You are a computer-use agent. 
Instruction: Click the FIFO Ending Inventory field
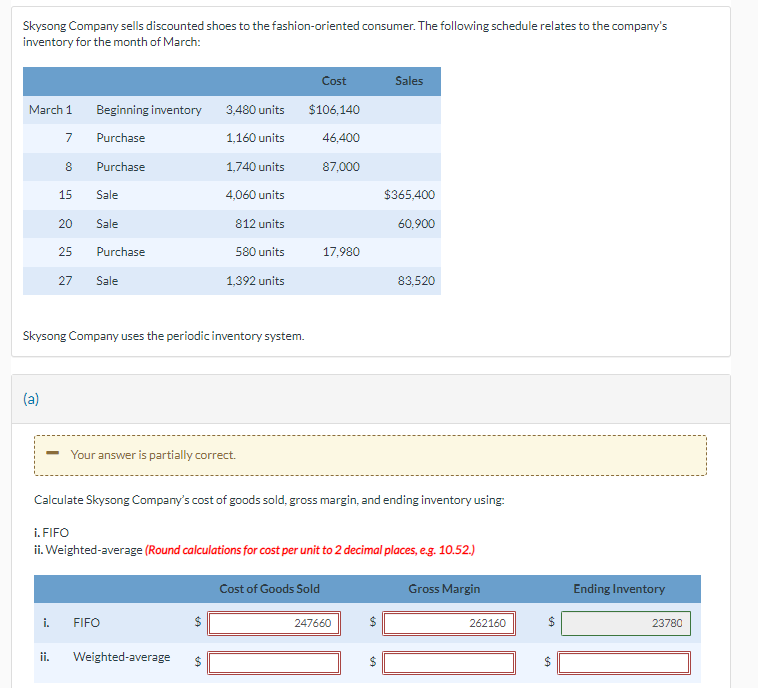coord(626,623)
